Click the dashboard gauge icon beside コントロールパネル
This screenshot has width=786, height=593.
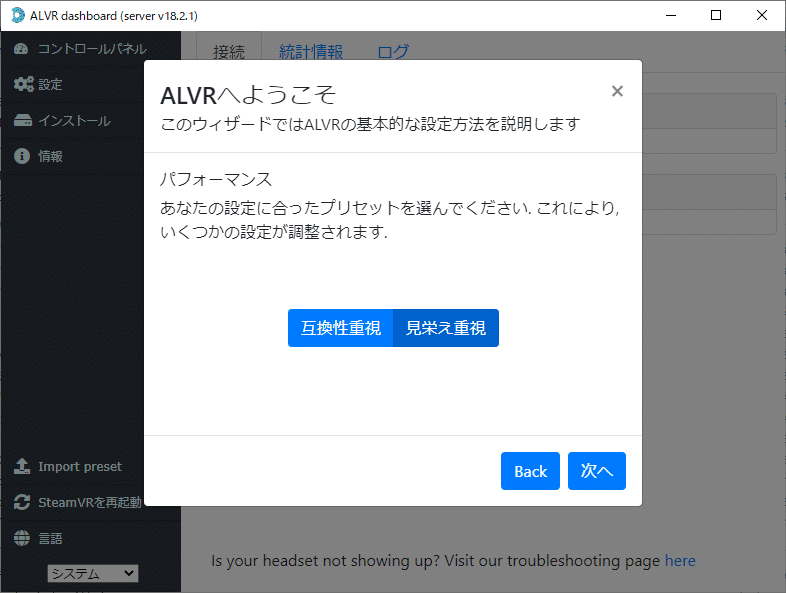coord(21,49)
